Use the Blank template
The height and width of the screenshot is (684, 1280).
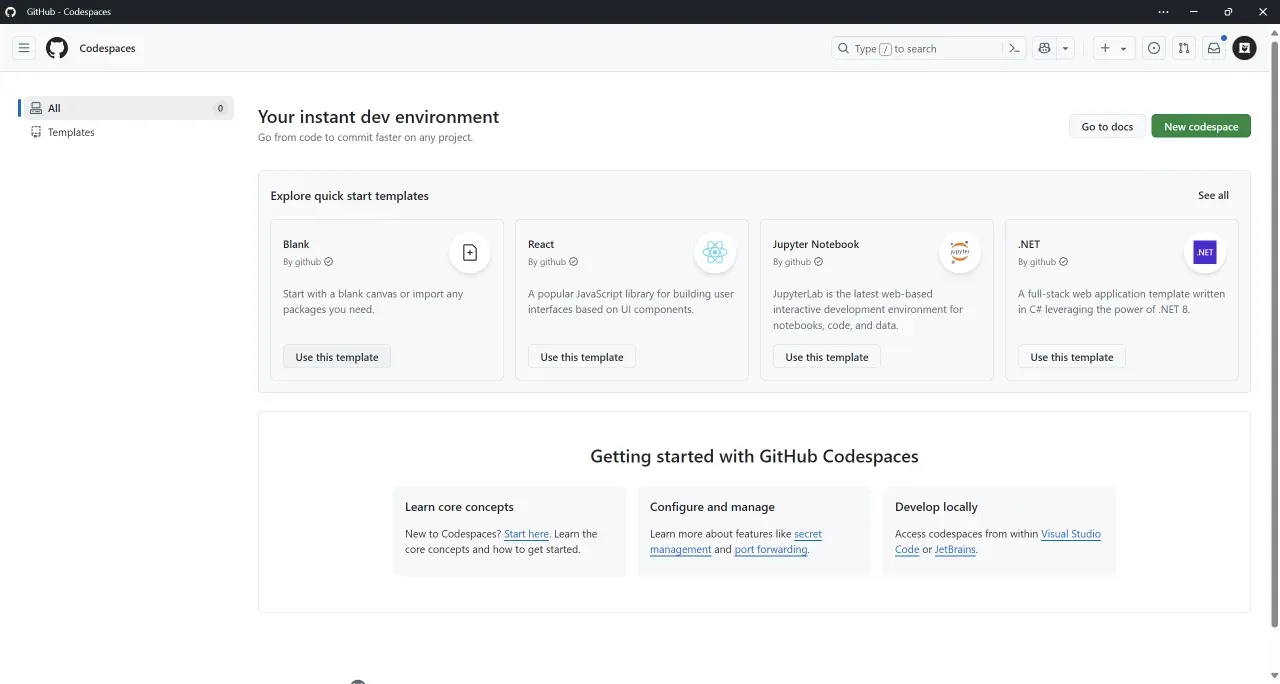pos(337,357)
